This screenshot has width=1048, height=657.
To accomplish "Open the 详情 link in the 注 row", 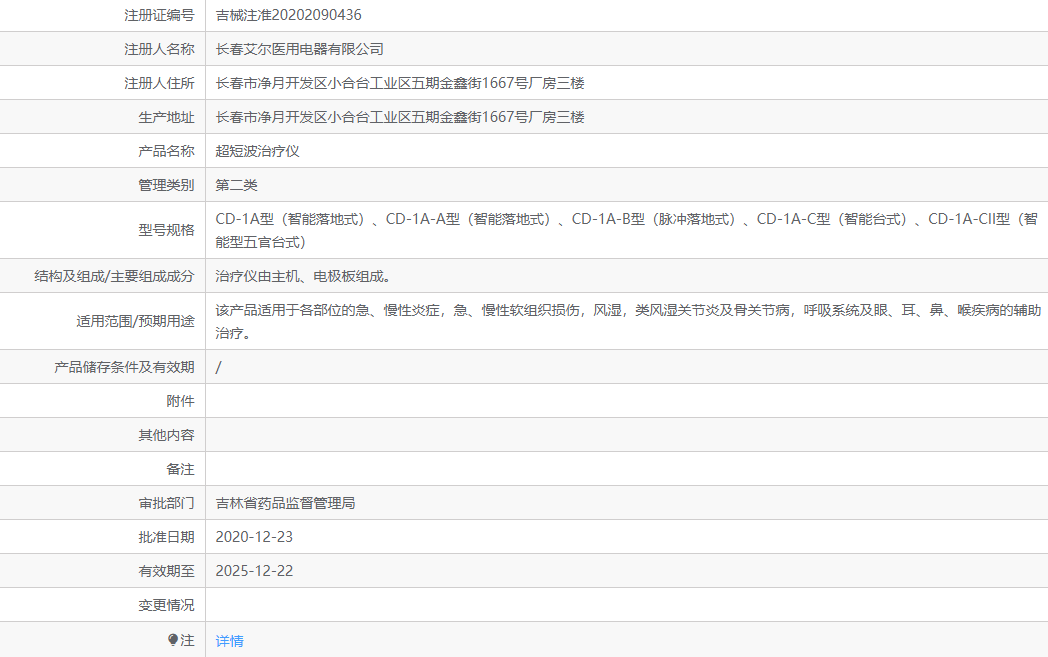I will click(229, 641).
